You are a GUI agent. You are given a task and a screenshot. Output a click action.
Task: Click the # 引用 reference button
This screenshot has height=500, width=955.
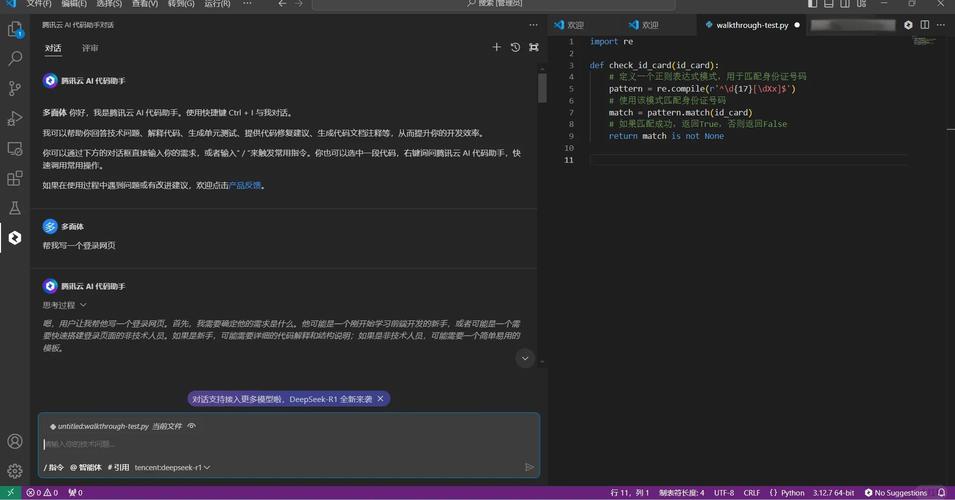pyautogui.click(x=118, y=467)
